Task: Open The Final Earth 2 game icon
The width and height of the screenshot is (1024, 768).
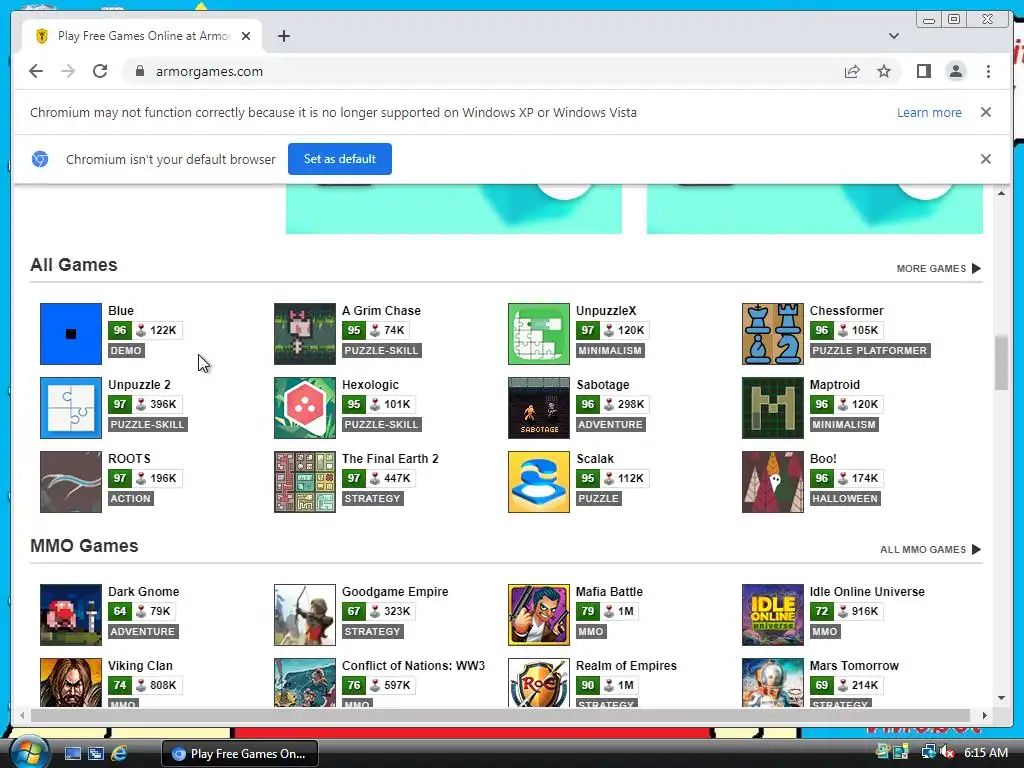Action: click(x=304, y=482)
